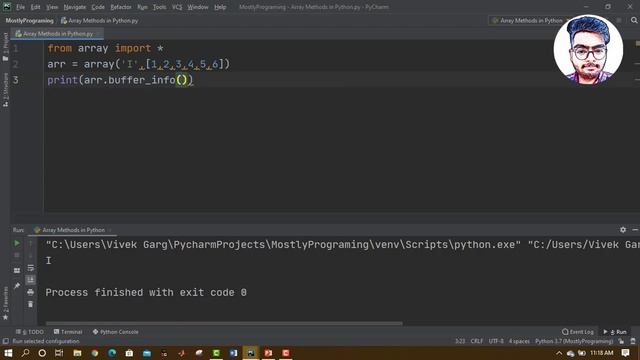Toggle scroll to end in Run console
Image resolution: width=640 pixels, height=360 pixels.
click(31, 280)
